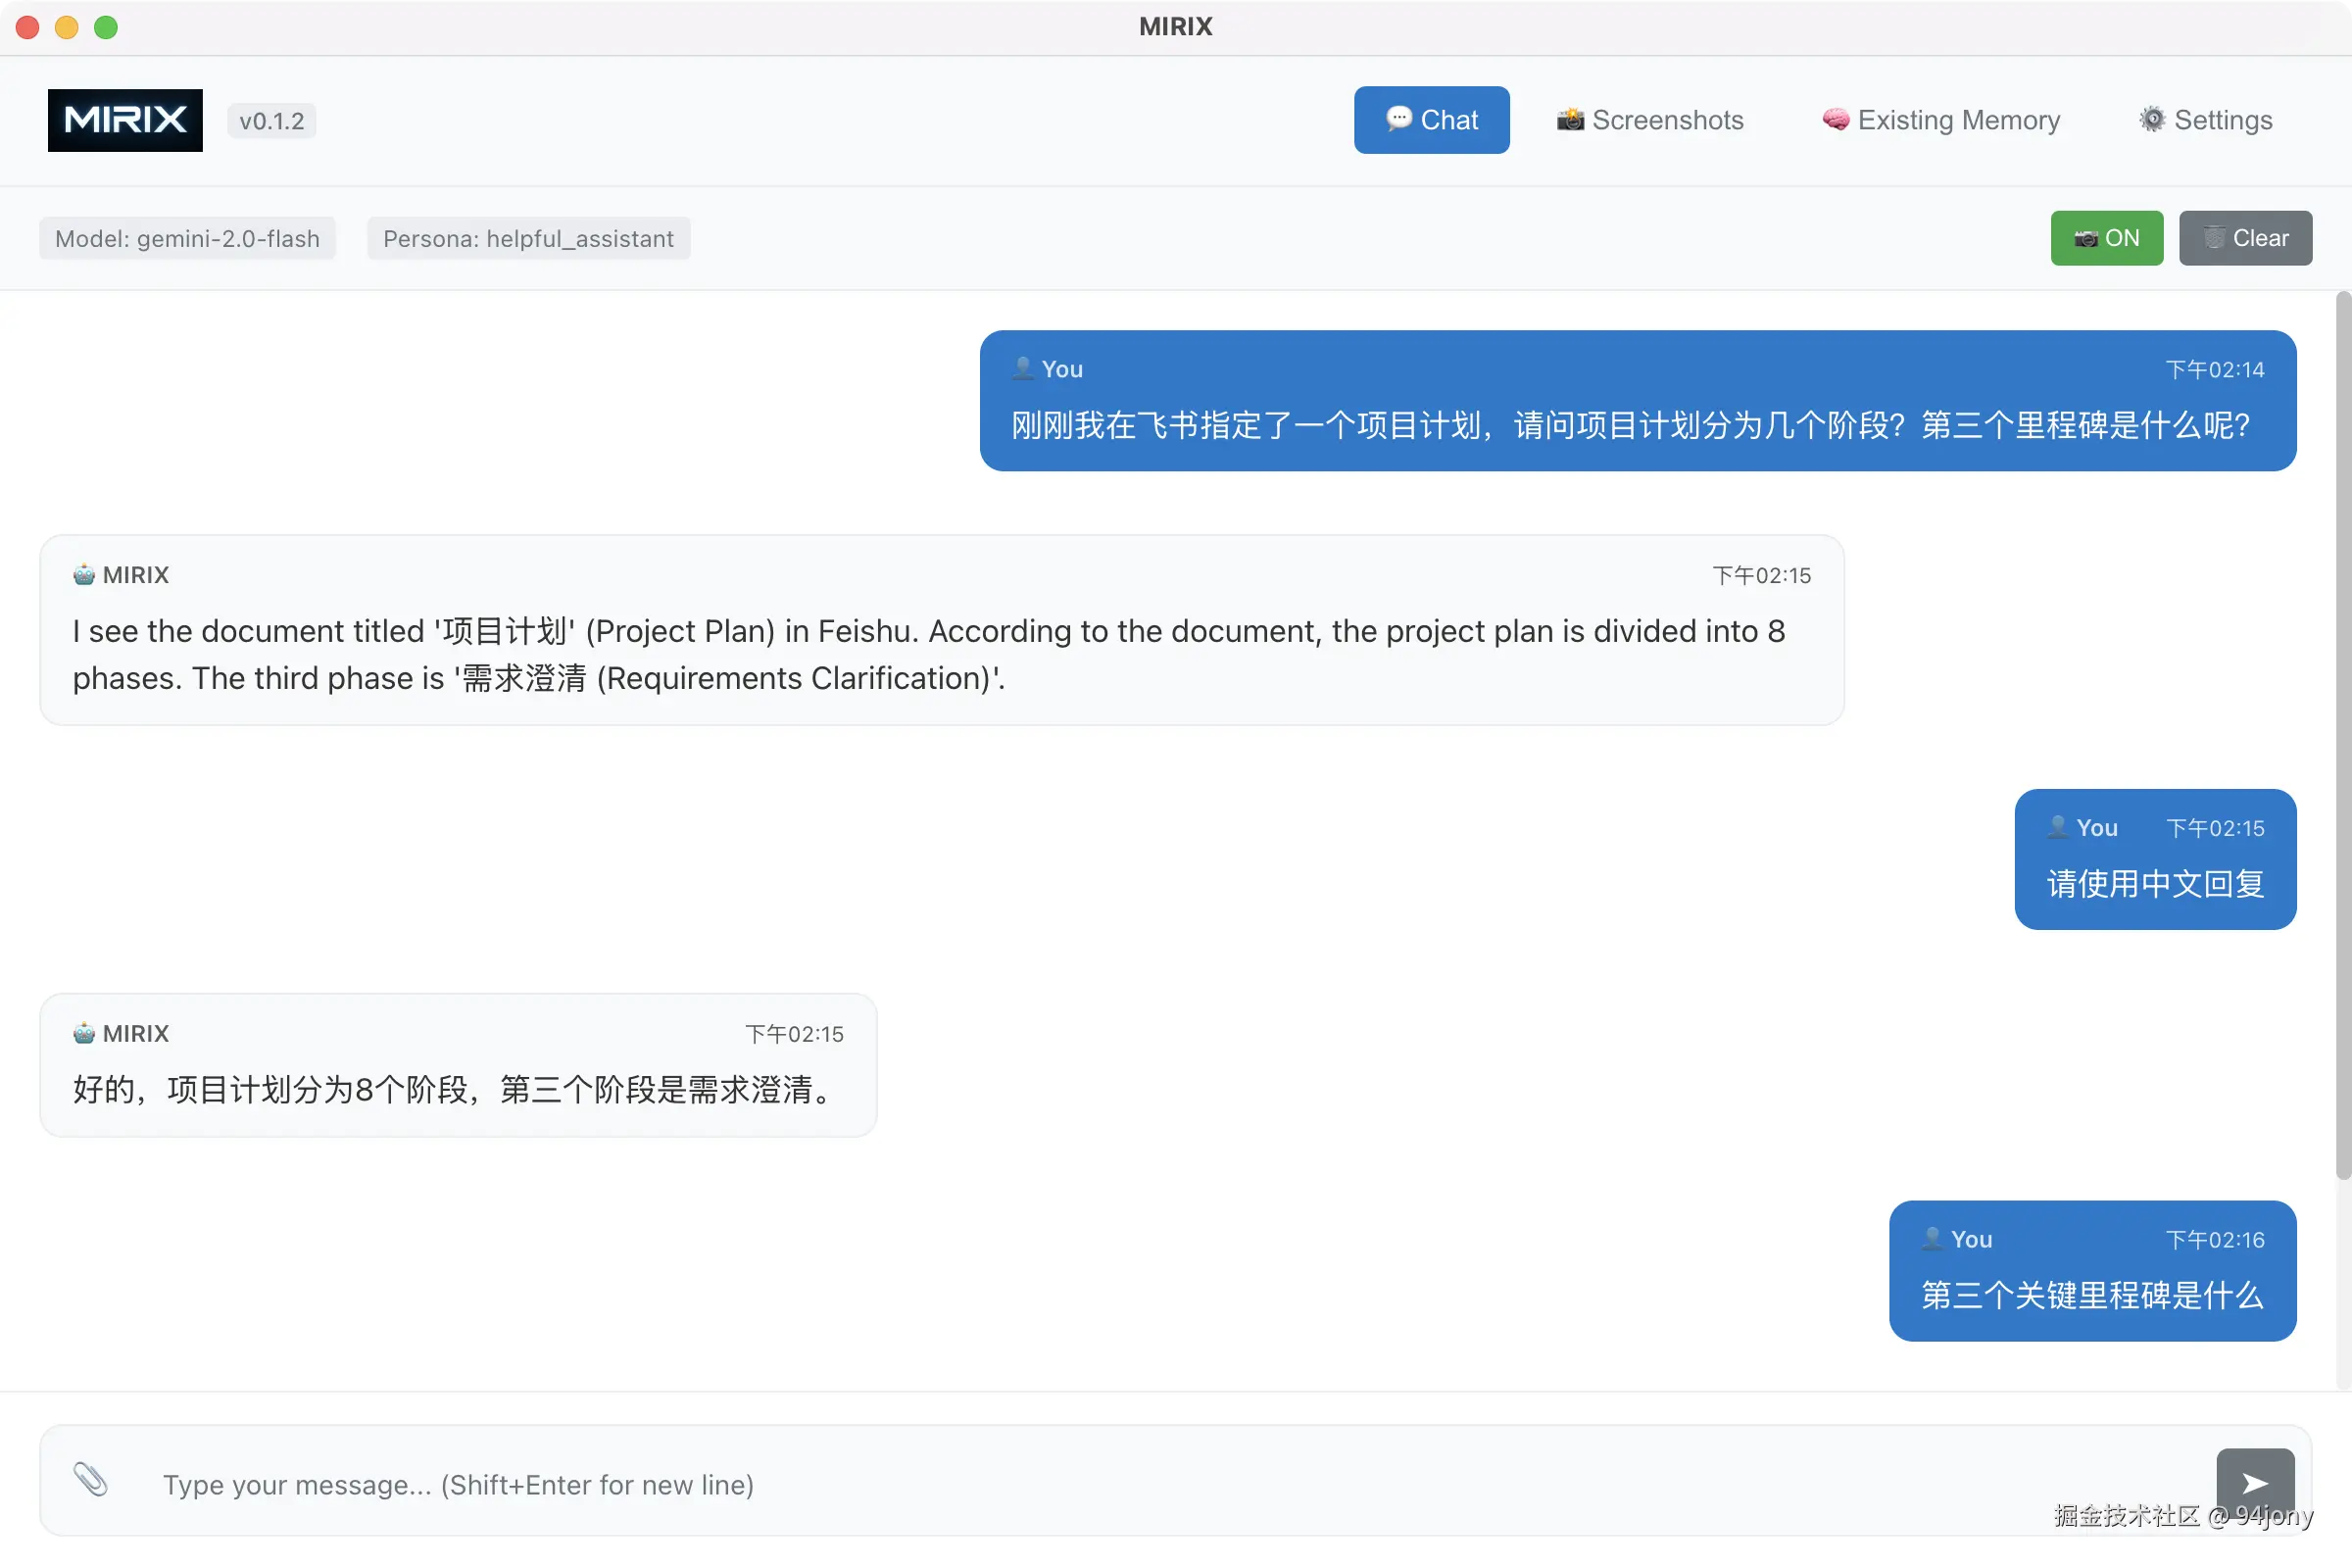Viewport: 2352px width, 1568px height.
Task: Click user avatar on latest You message
Action: click(x=1932, y=1238)
